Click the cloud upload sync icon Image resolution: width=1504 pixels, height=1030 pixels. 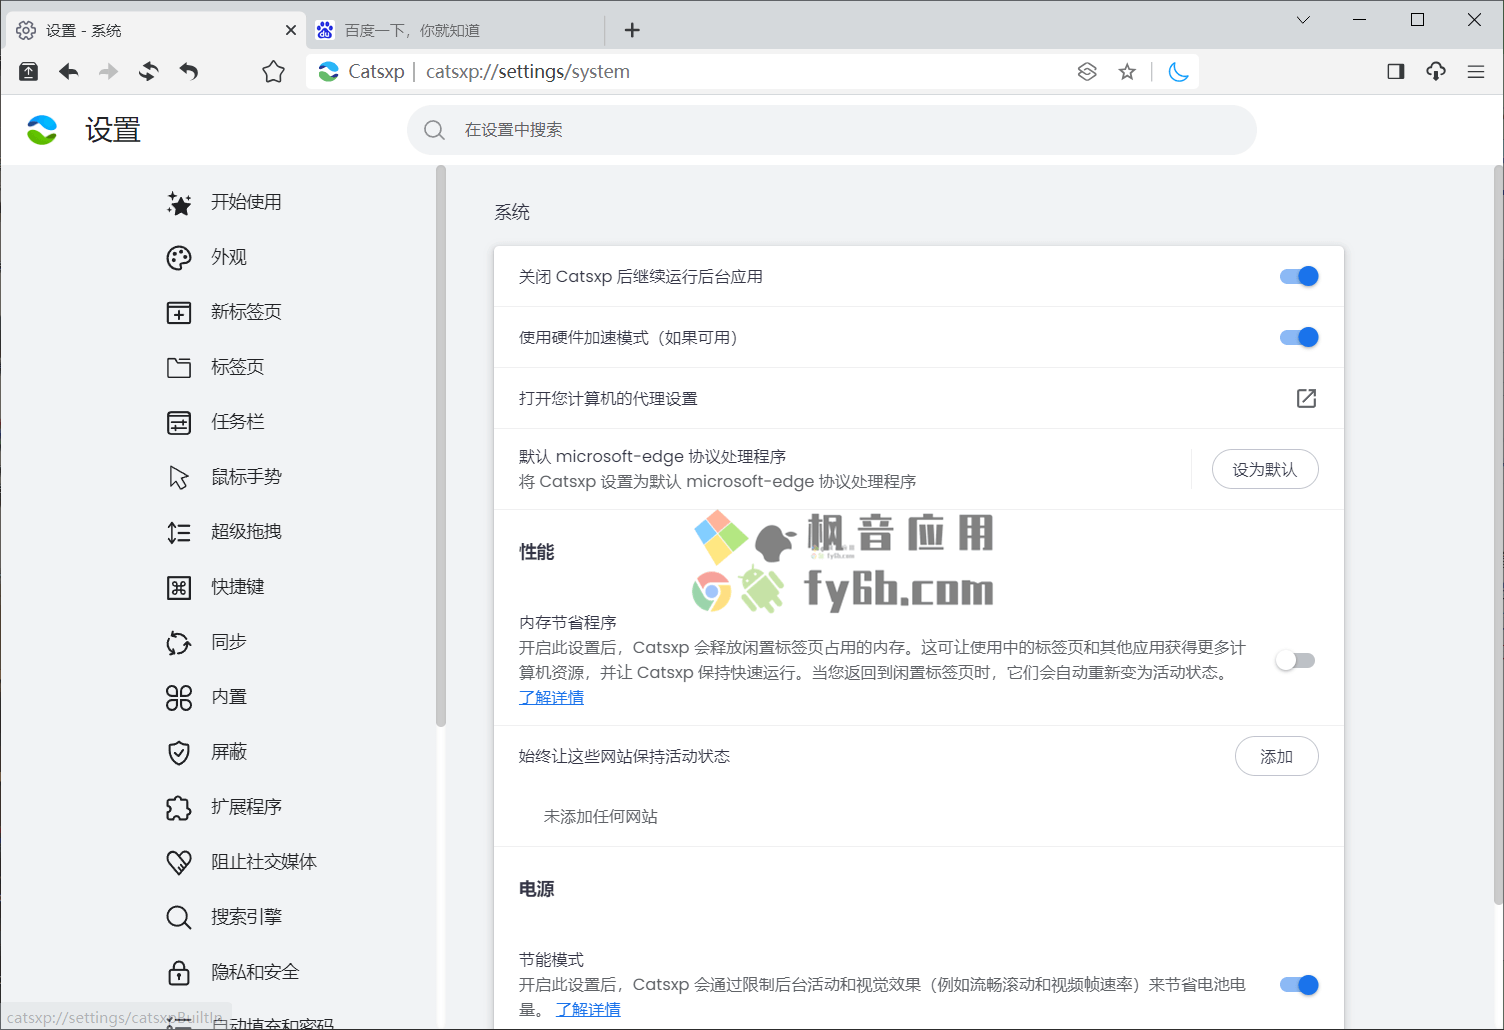pyautogui.click(x=1436, y=71)
